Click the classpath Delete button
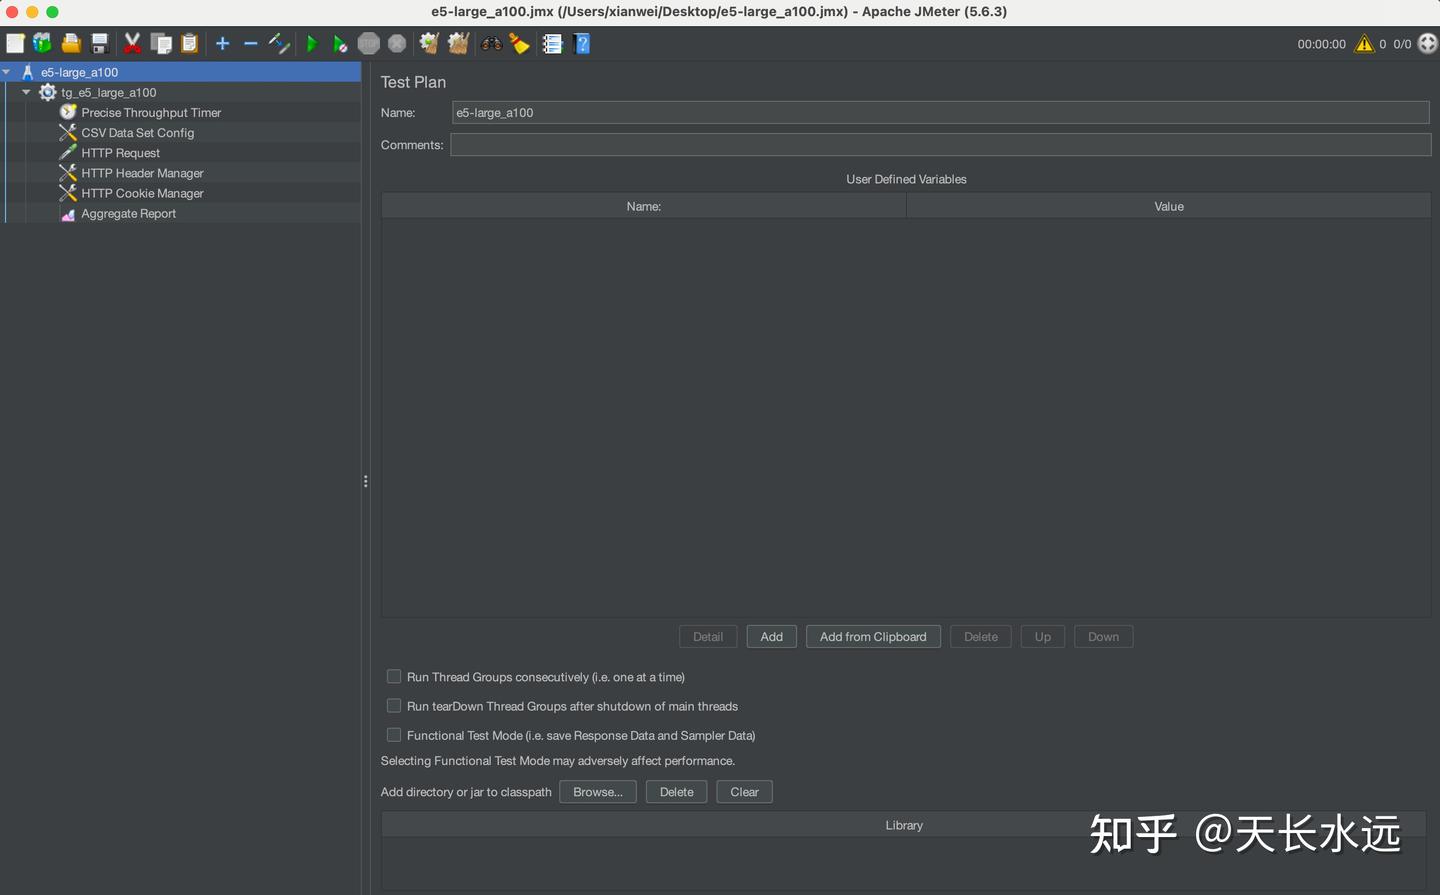This screenshot has width=1440, height=895. tap(677, 792)
